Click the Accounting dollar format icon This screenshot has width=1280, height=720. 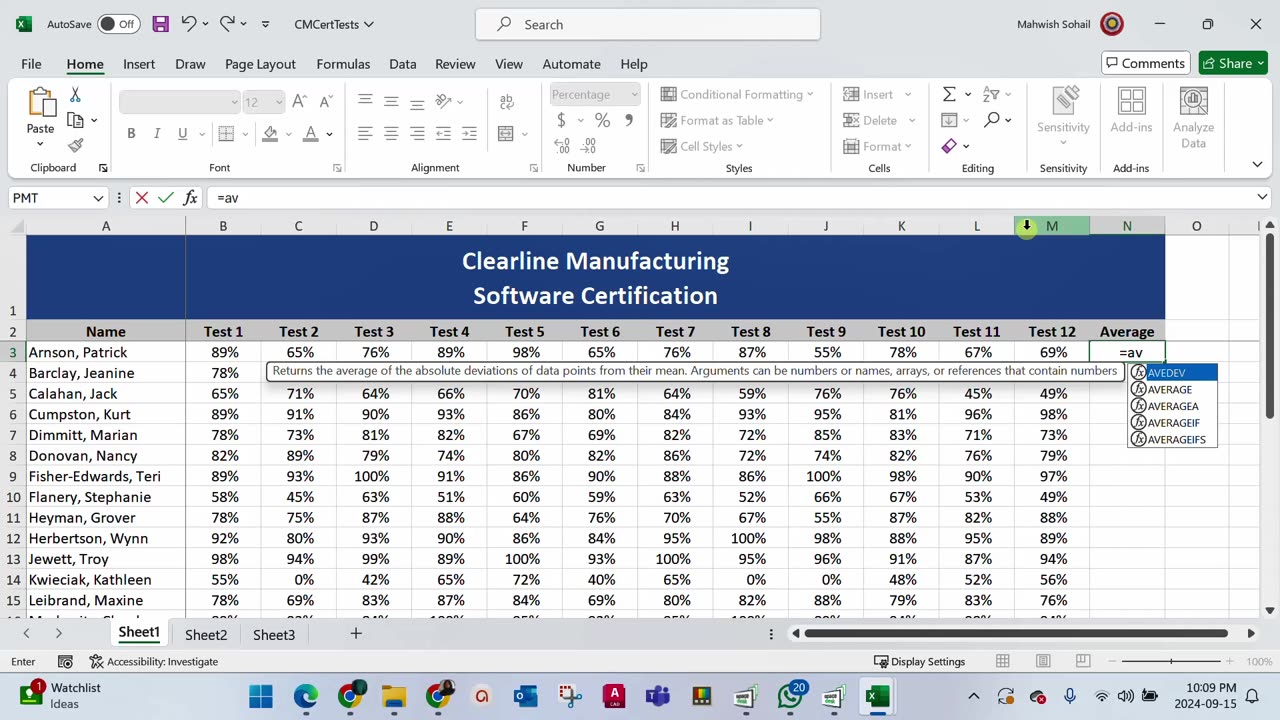(561, 120)
